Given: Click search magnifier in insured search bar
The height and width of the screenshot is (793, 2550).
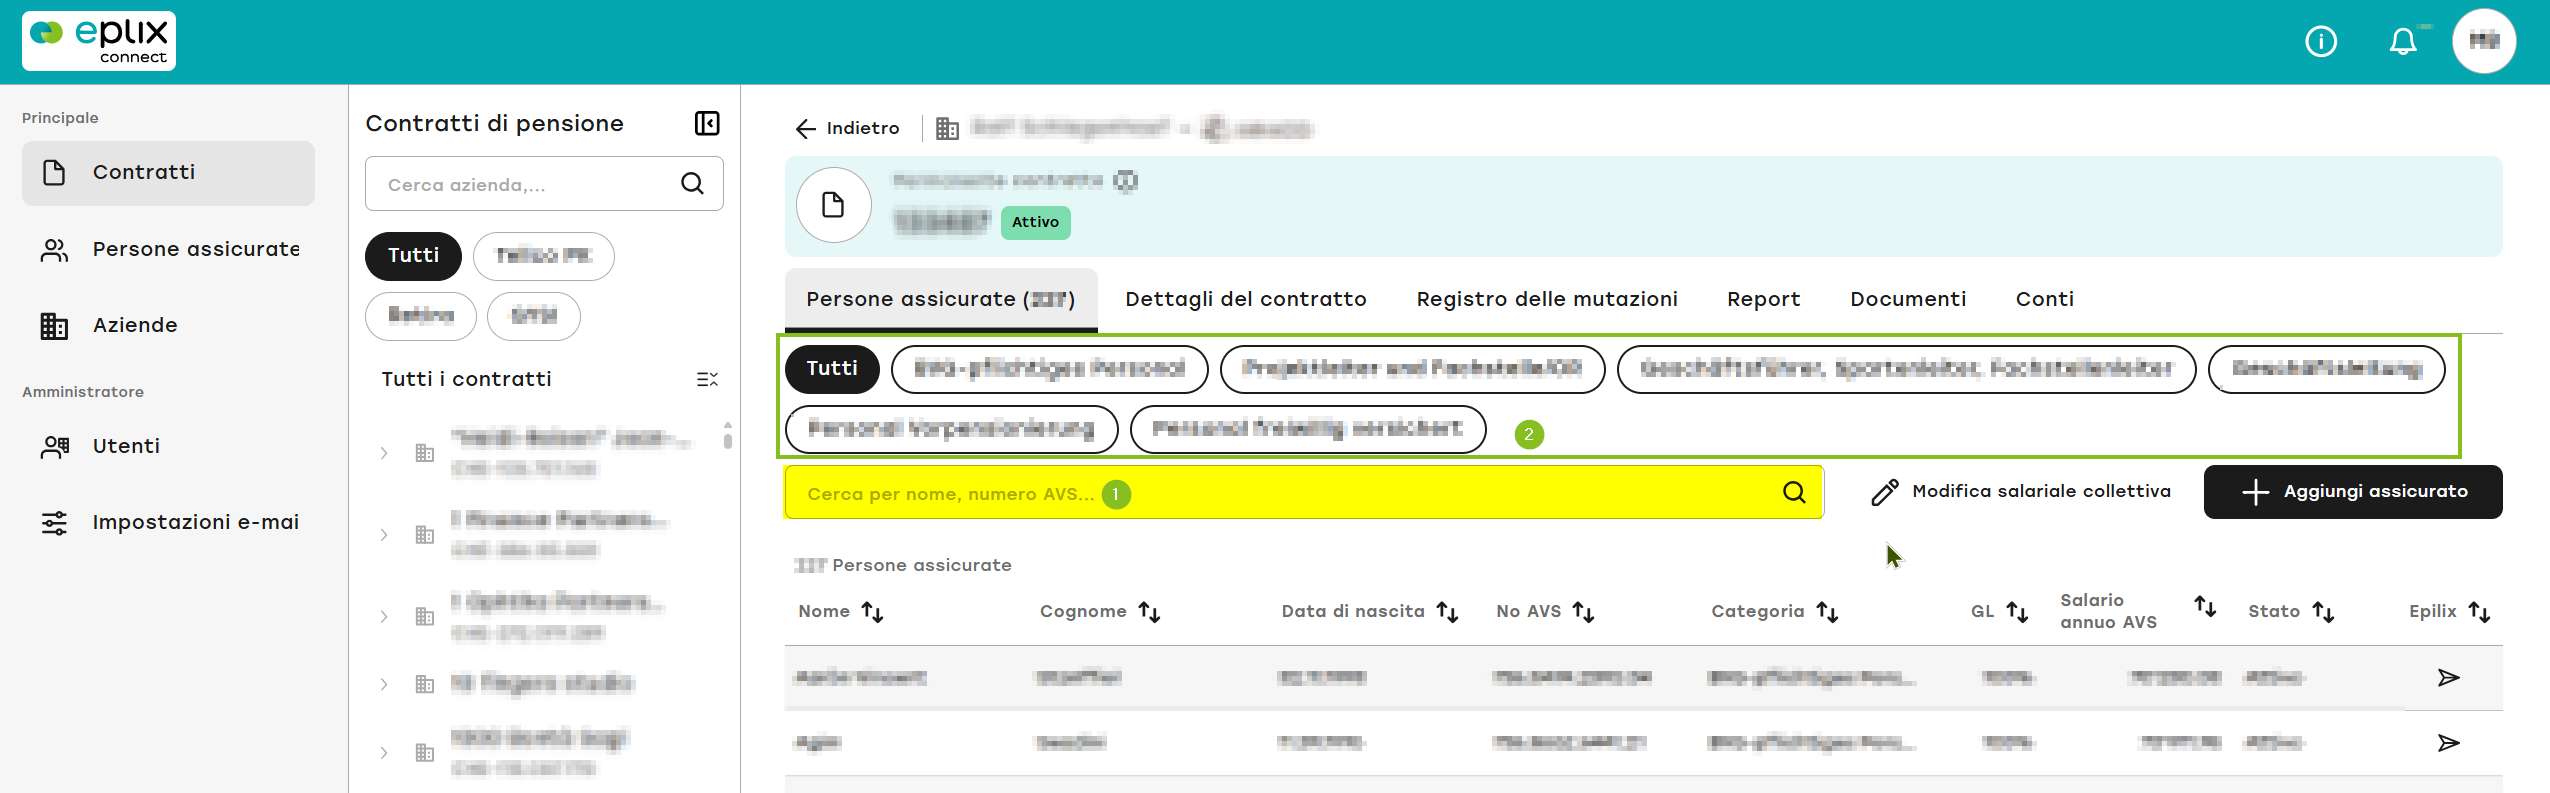Looking at the screenshot, I should pos(1794,492).
